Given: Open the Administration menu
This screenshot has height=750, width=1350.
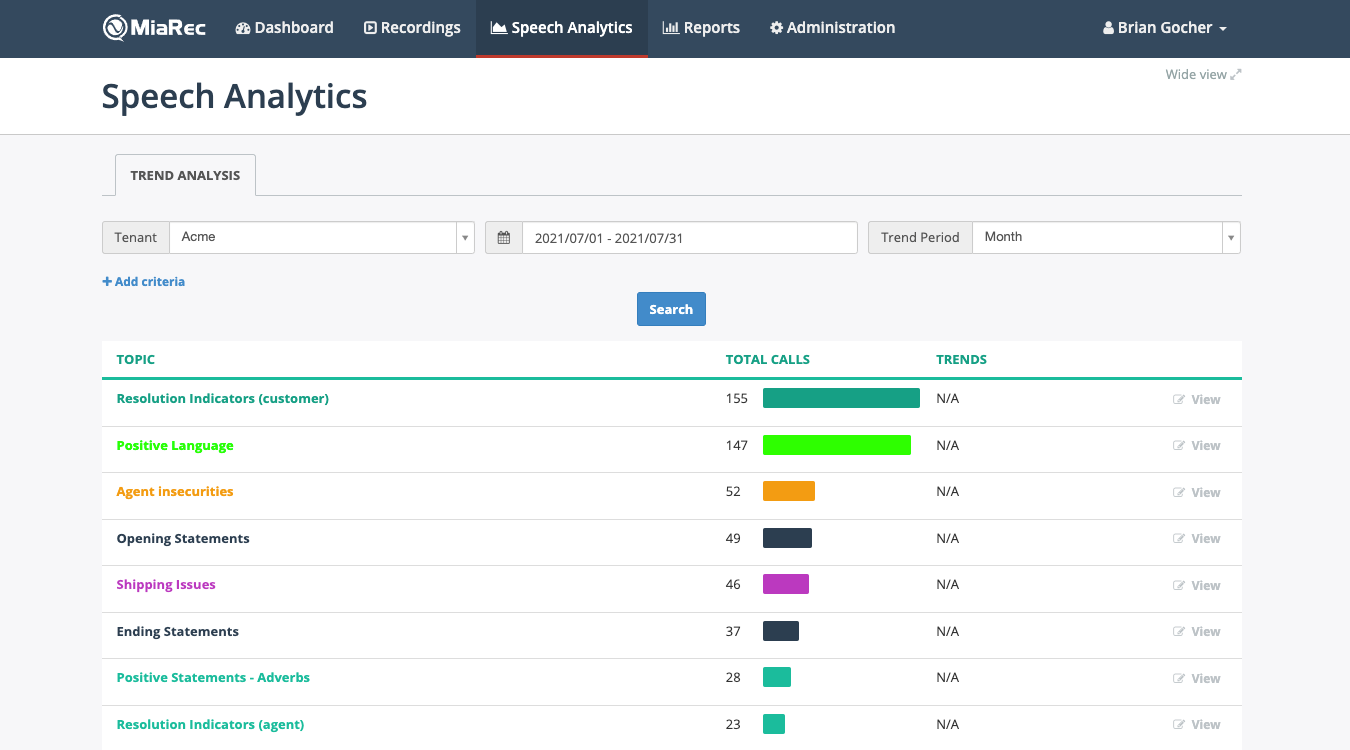Looking at the screenshot, I should (x=832, y=28).
